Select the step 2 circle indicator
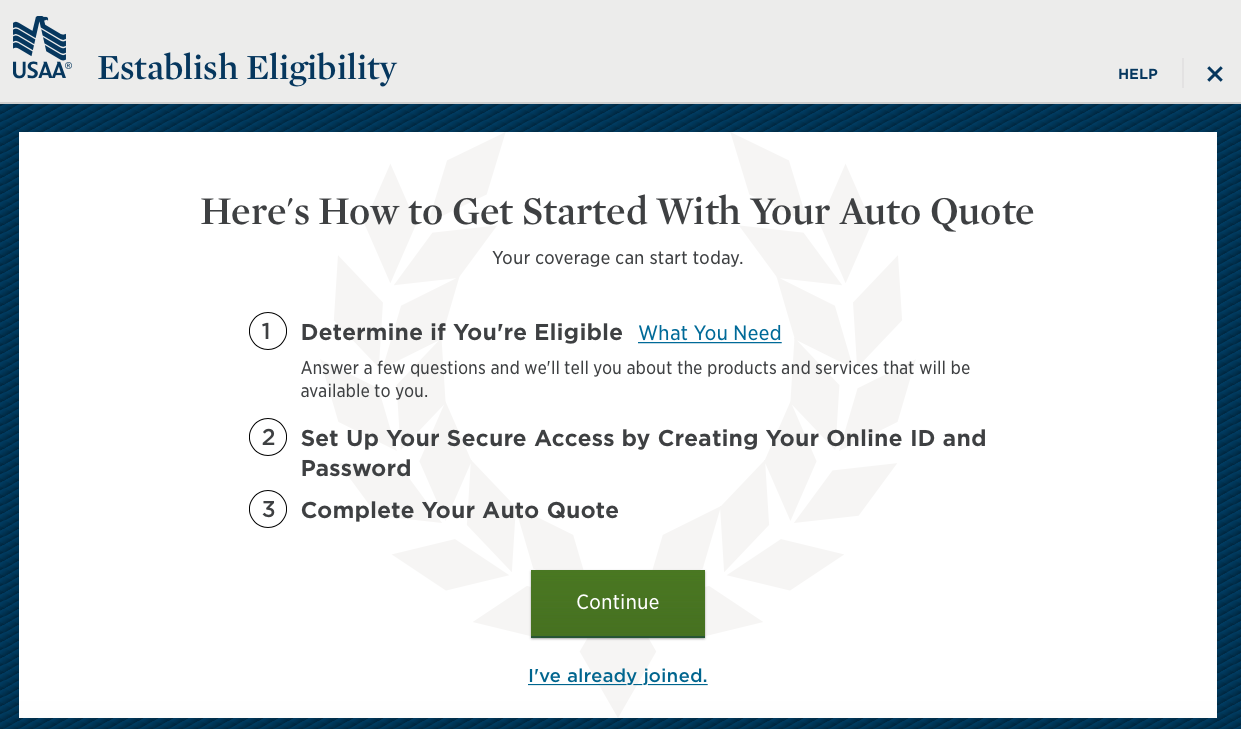The height and width of the screenshot is (729, 1241). click(267, 437)
